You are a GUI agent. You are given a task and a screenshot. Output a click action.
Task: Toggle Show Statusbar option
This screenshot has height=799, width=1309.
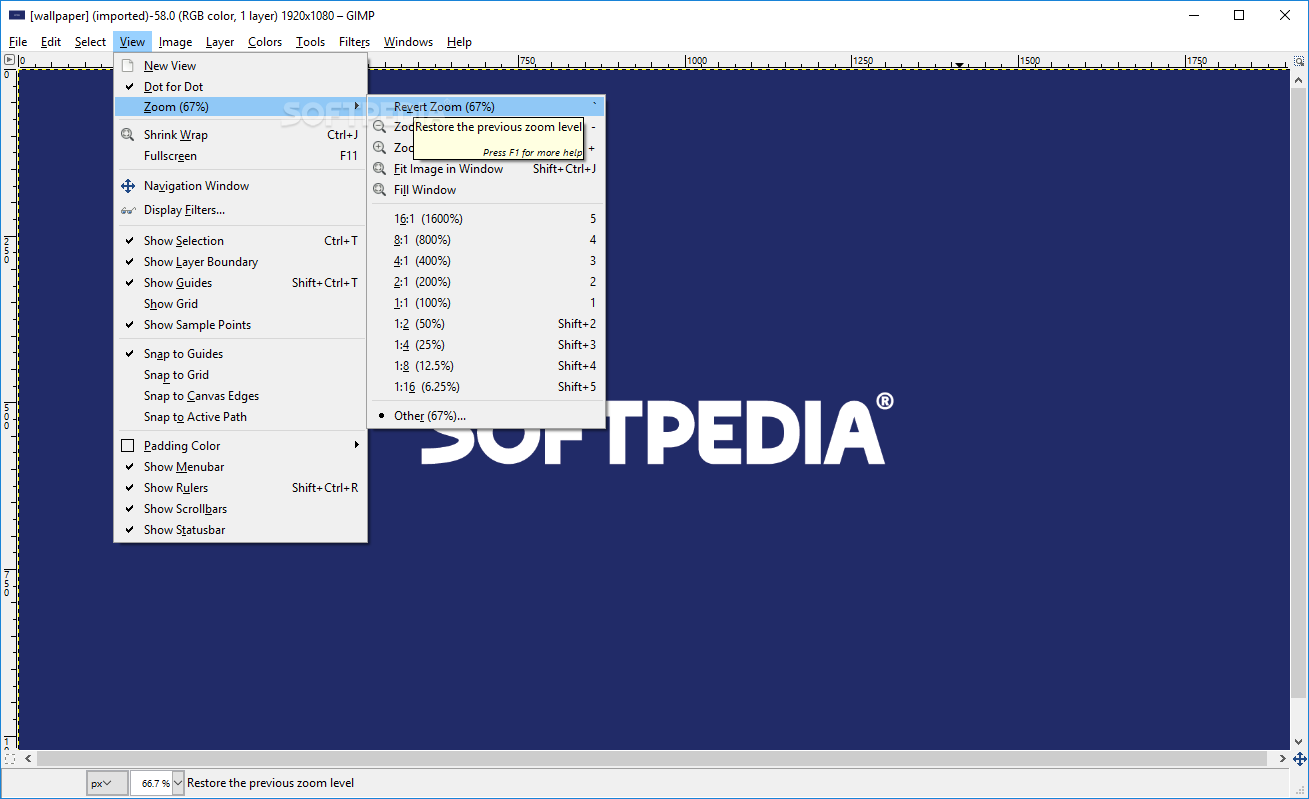(240, 530)
